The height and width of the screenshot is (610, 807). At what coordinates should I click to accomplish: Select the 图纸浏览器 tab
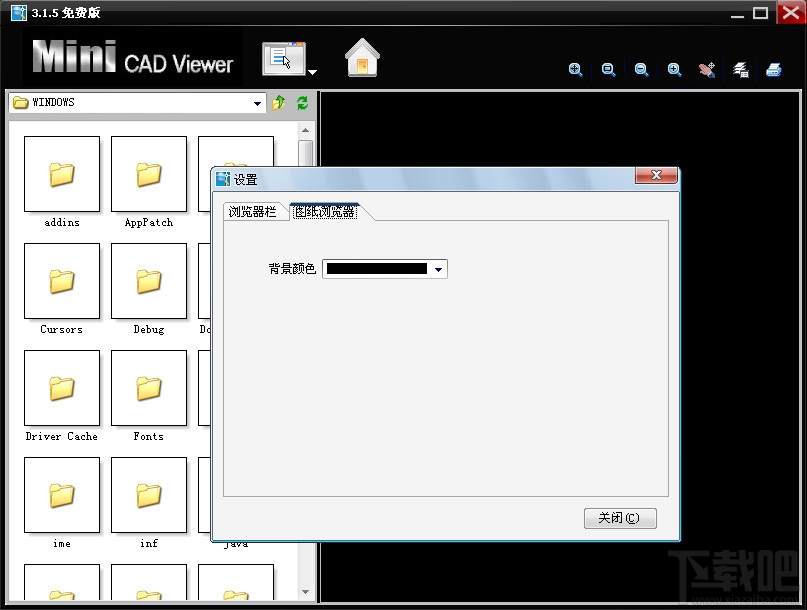(x=325, y=211)
